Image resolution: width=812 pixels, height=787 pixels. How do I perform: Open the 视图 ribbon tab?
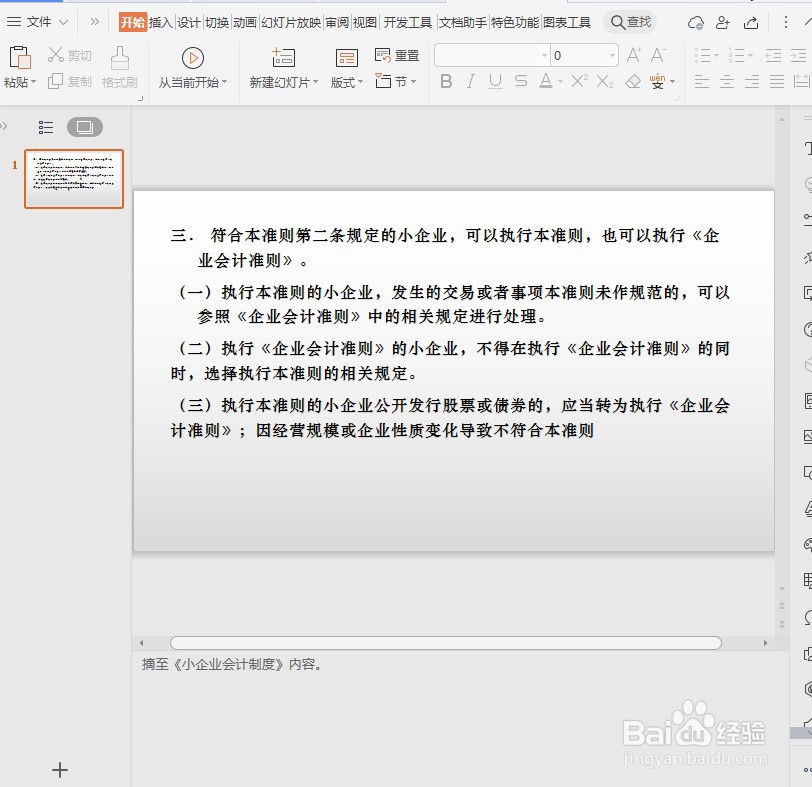(365, 22)
